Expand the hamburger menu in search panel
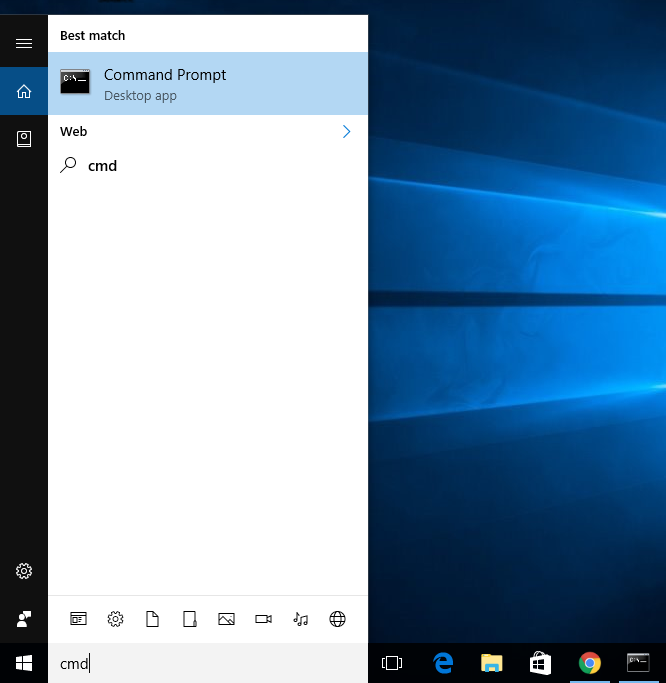 click(24, 43)
